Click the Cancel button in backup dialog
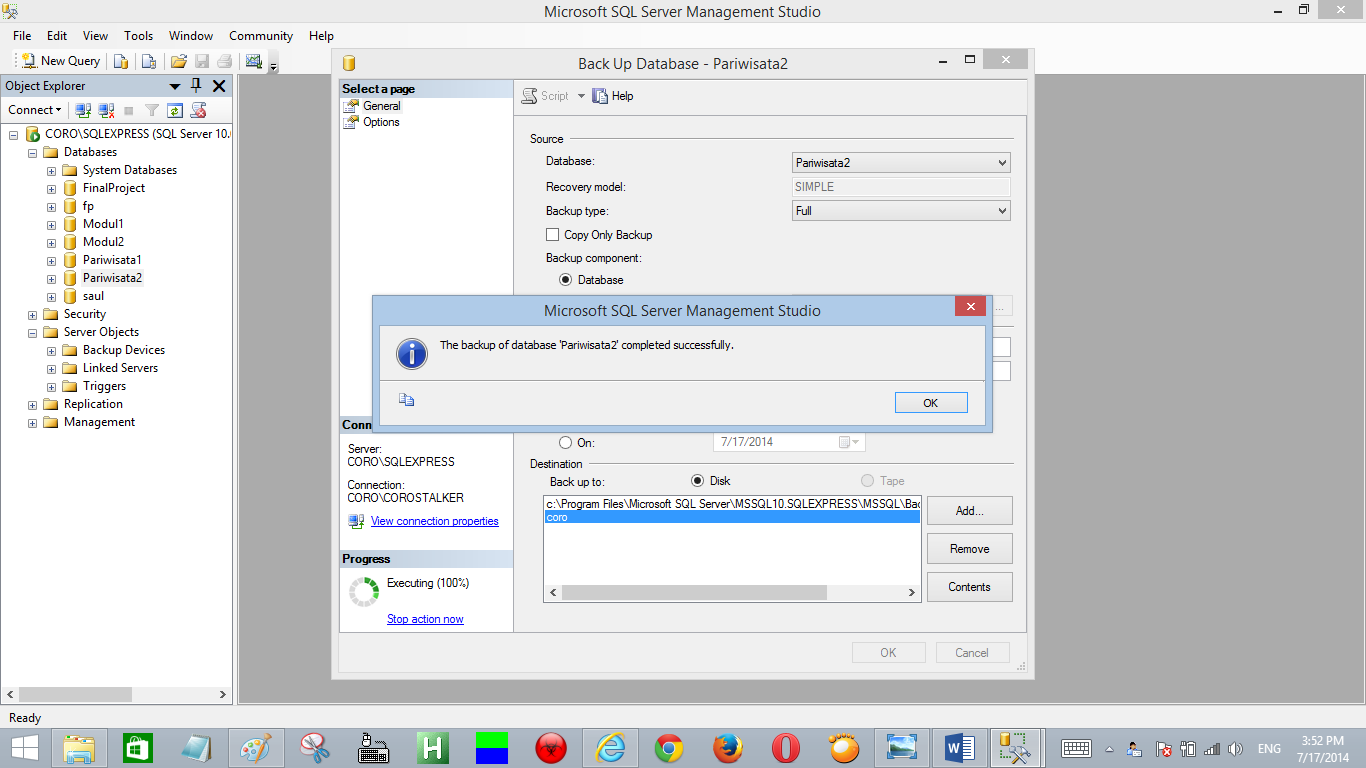 (972, 652)
